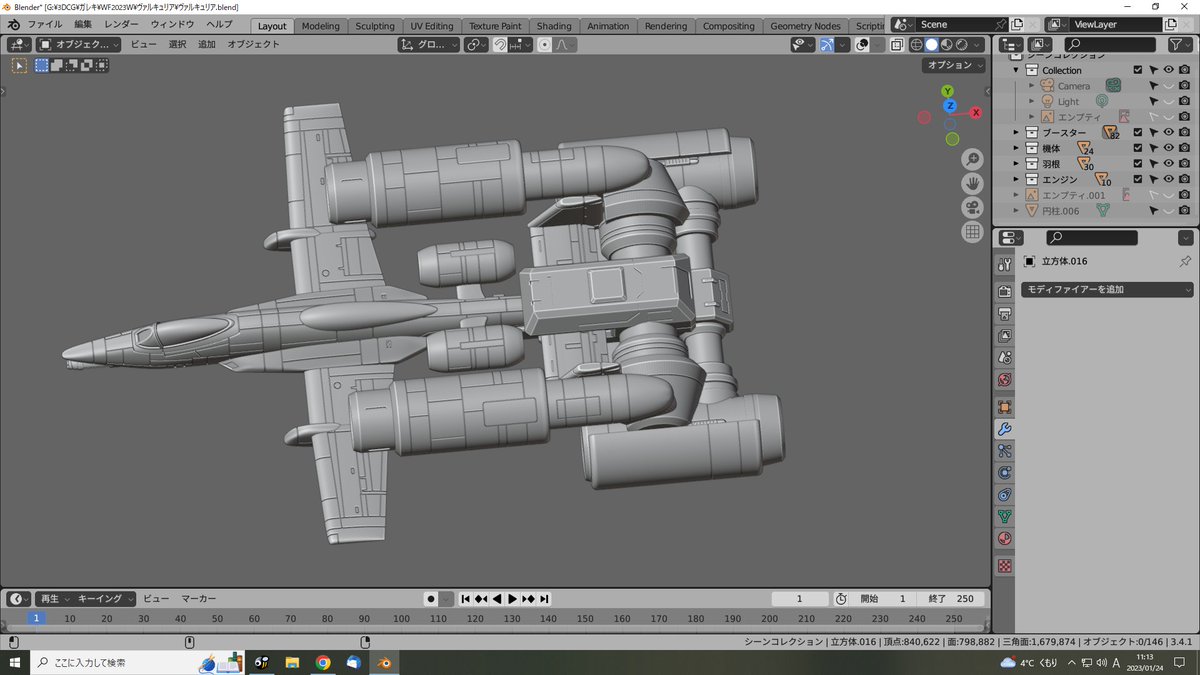The height and width of the screenshot is (675, 1200).
Task: Open the マーカー menu in timeline
Action: click(198, 599)
